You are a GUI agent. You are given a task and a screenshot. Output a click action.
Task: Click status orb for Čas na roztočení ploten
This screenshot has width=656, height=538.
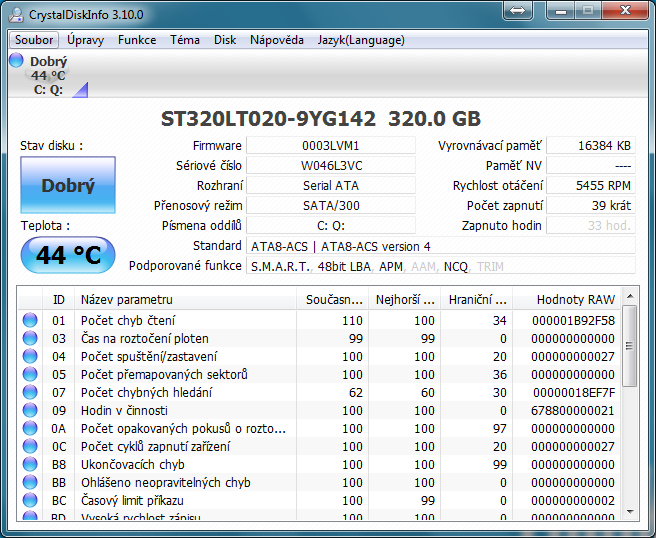click(x=30, y=338)
